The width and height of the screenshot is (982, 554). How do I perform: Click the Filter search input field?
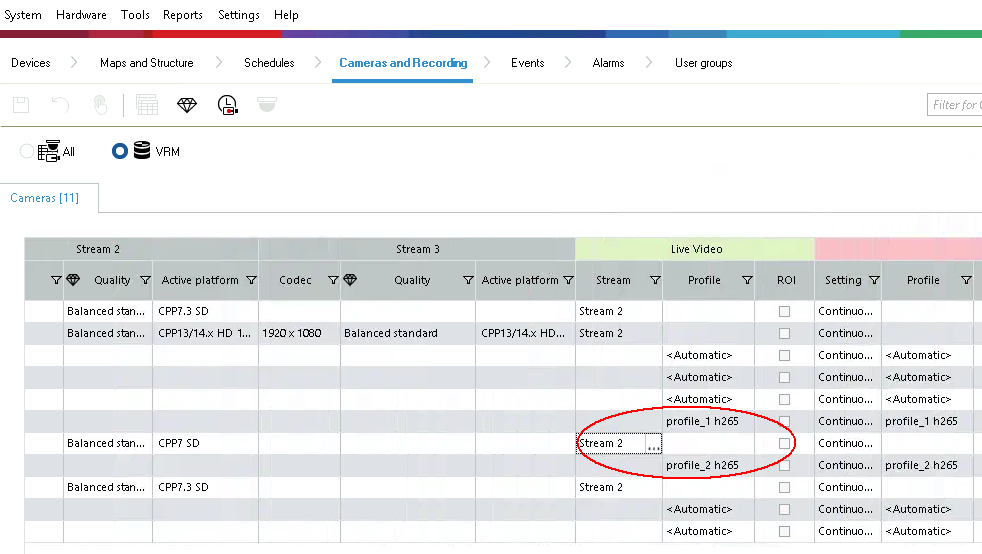(955, 105)
